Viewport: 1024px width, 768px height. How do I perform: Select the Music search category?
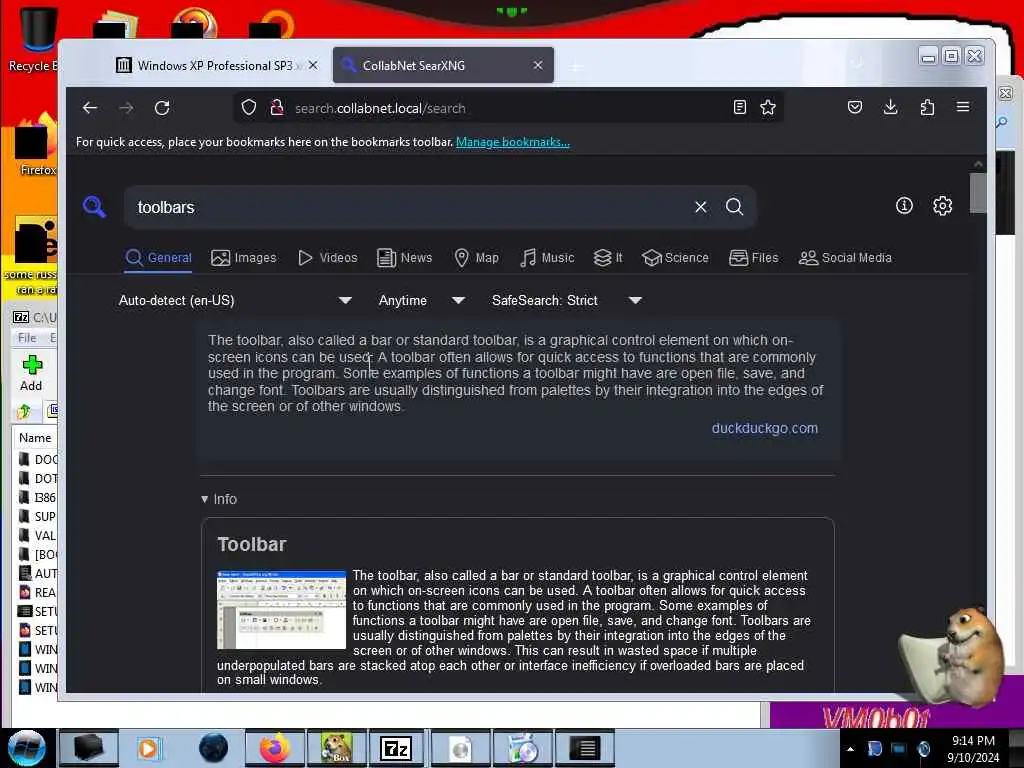547,258
